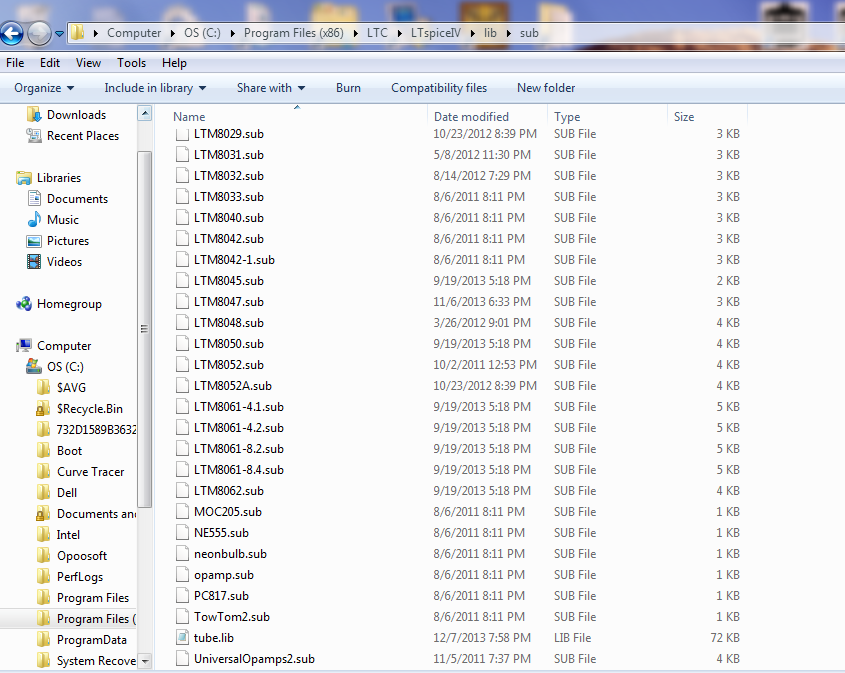
Task: Create a New folder
Action: (546, 88)
